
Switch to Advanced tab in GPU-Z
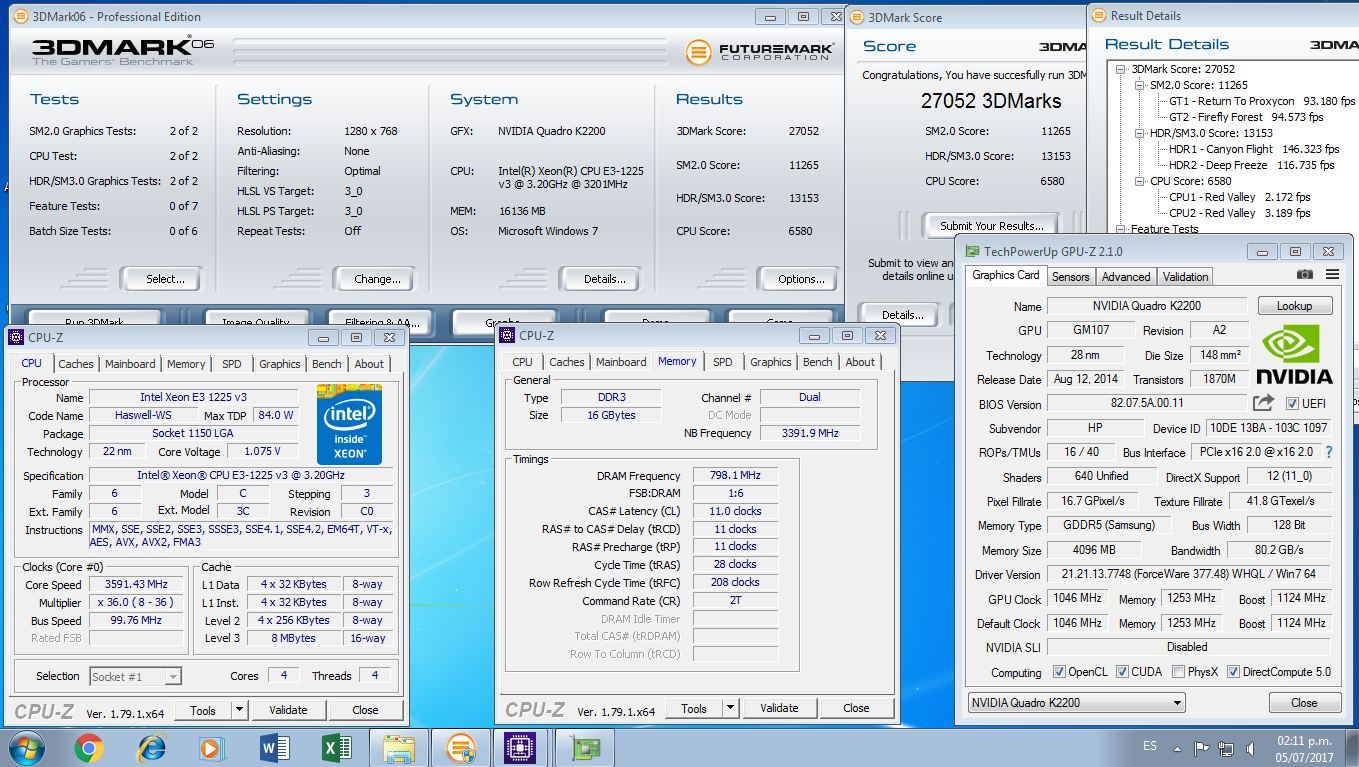[1126, 277]
